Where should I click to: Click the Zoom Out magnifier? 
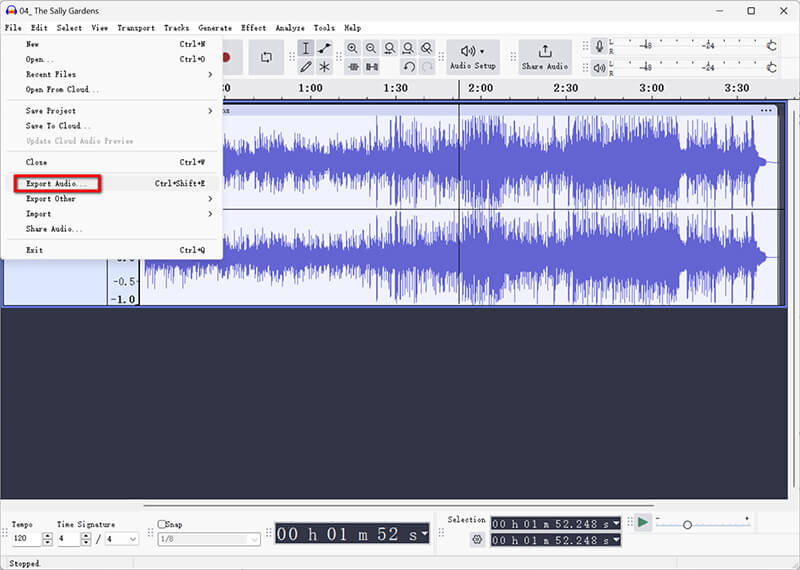(x=371, y=48)
